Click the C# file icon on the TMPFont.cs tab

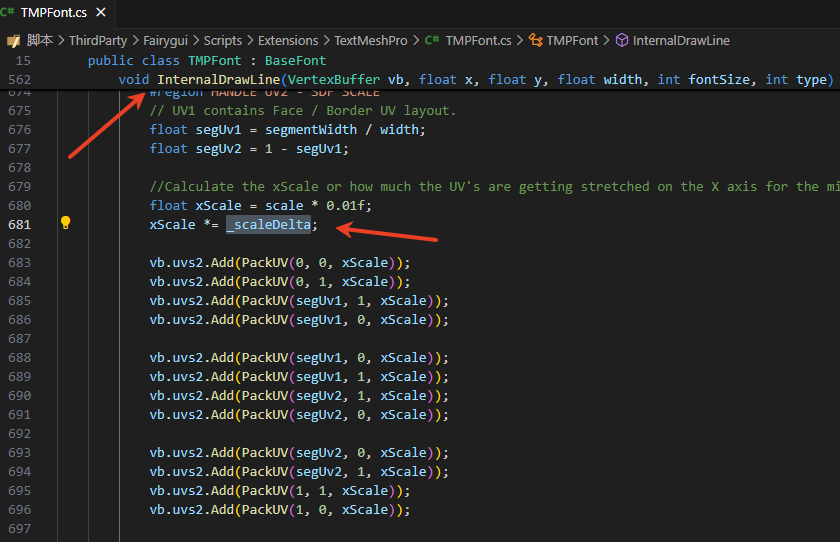coord(11,12)
